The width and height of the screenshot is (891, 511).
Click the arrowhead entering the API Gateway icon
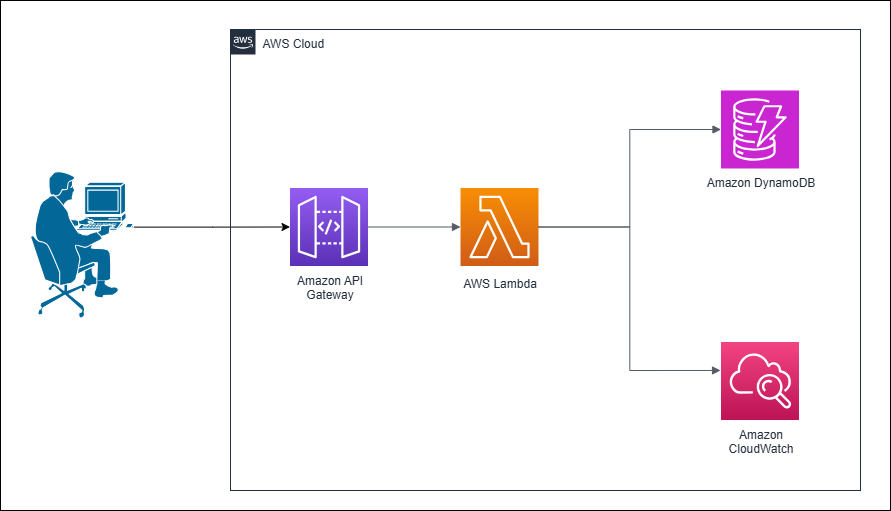(283, 227)
